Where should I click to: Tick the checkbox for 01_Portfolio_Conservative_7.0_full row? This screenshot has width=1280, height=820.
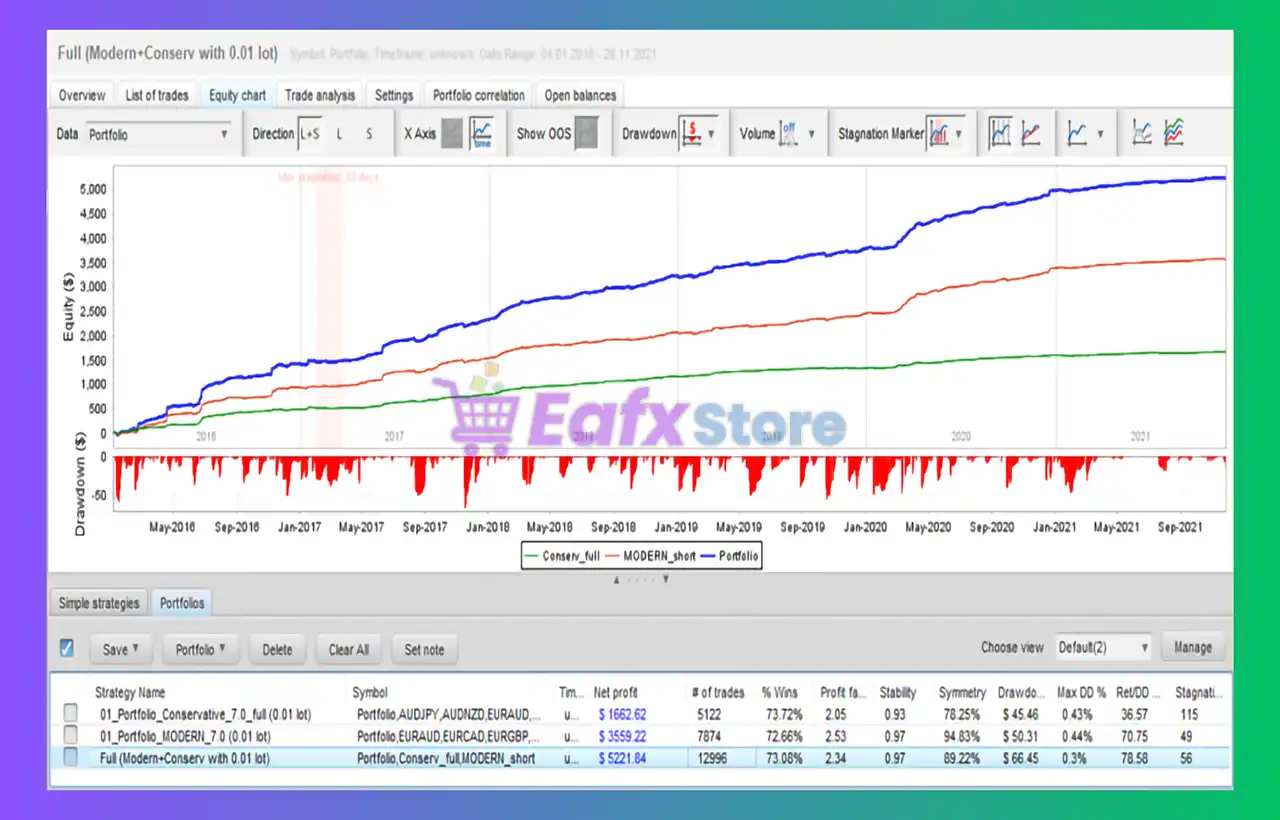71,713
